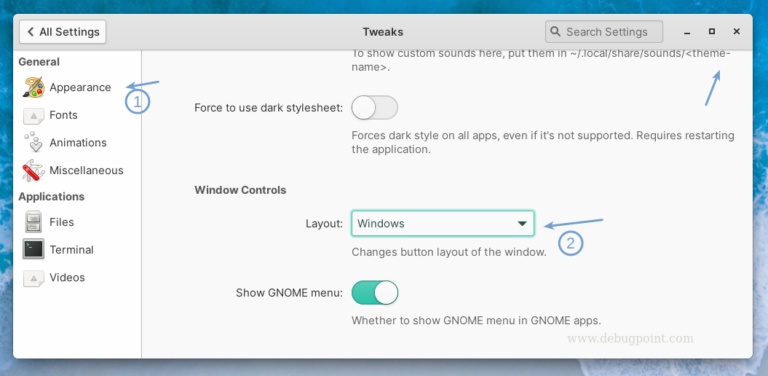This screenshot has height=376, width=768.
Task: Click 'Force to use dark stylesheet:' label
Action: pyautogui.click(x=268, y=108)
